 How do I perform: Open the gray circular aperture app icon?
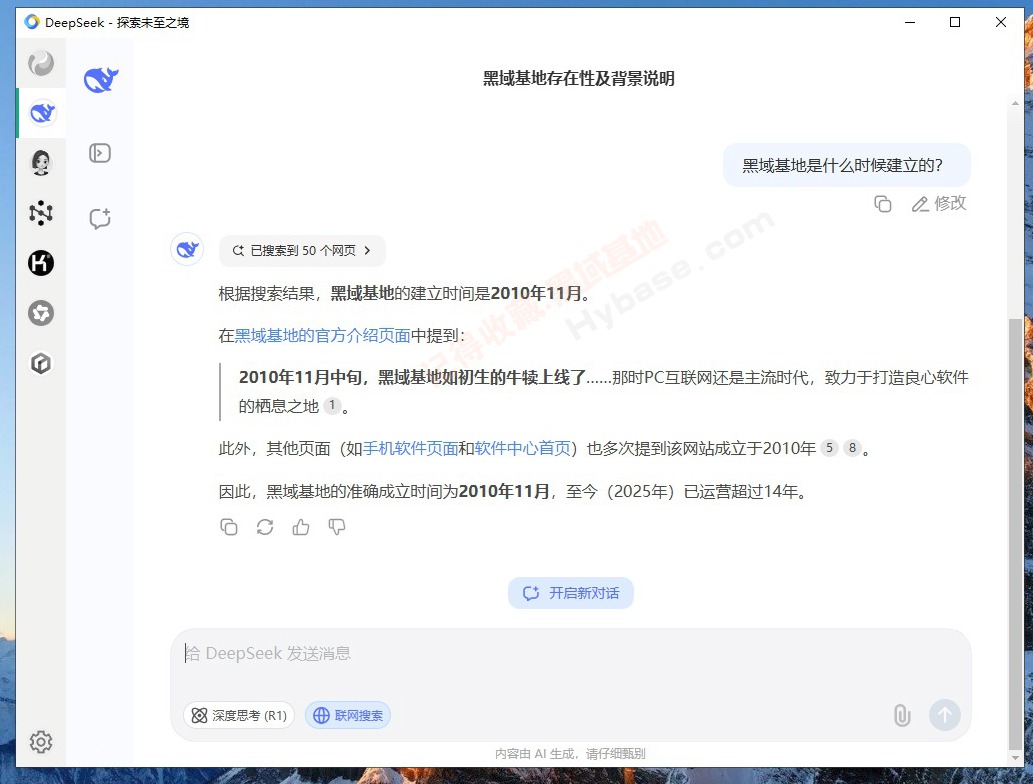pos(41,313)
